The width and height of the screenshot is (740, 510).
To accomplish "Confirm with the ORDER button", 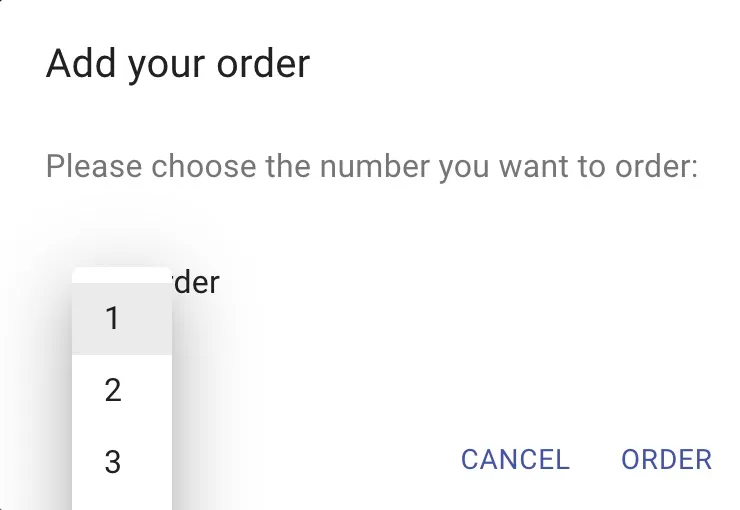I will pyautogui.click(x=666, y=459).
